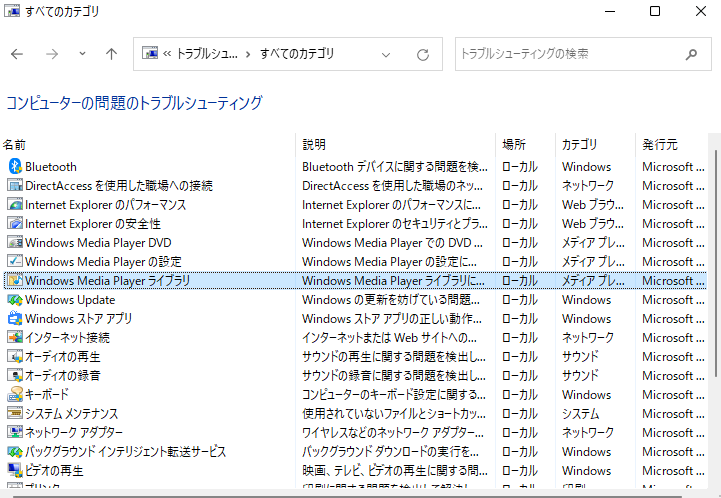The image size is (721, 498).
Task: Open the インターネット接続 troubleshooter
Action: (67, 338)
